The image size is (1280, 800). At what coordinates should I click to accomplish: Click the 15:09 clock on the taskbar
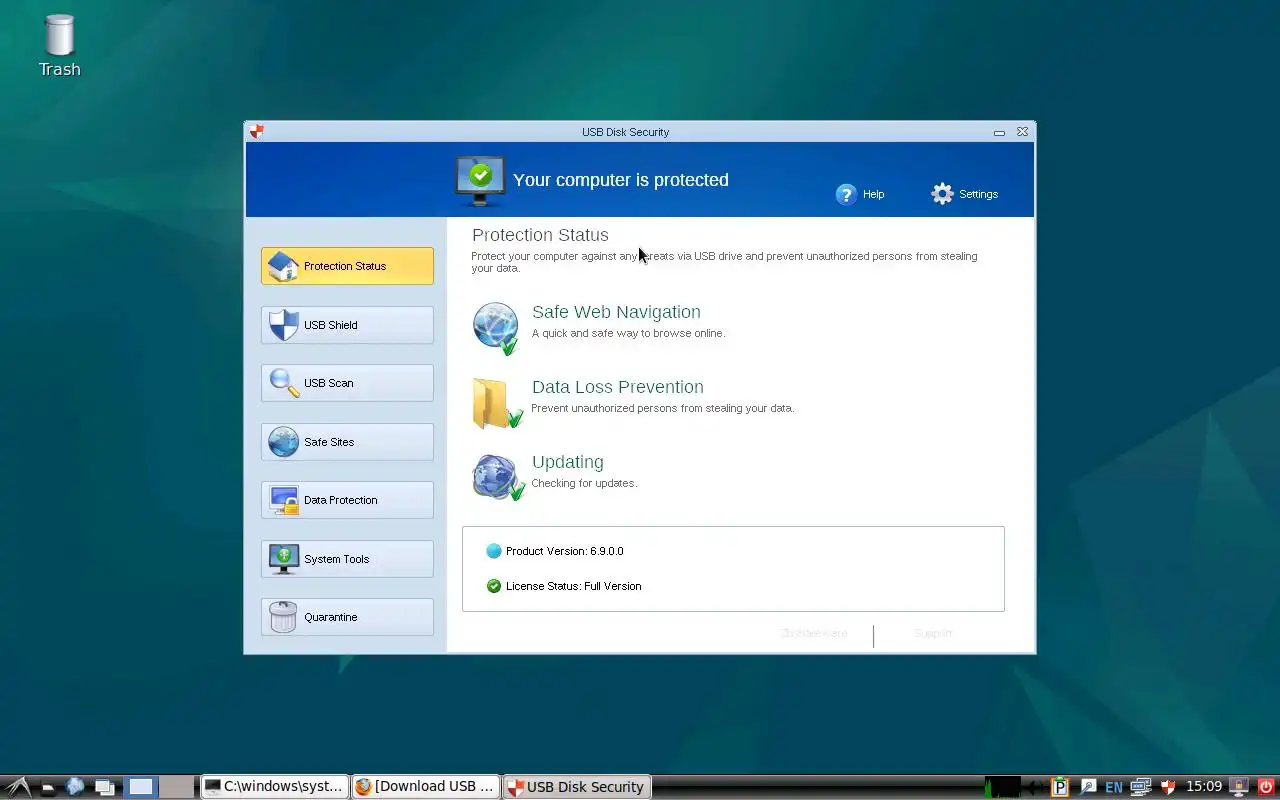[1204, 787]
